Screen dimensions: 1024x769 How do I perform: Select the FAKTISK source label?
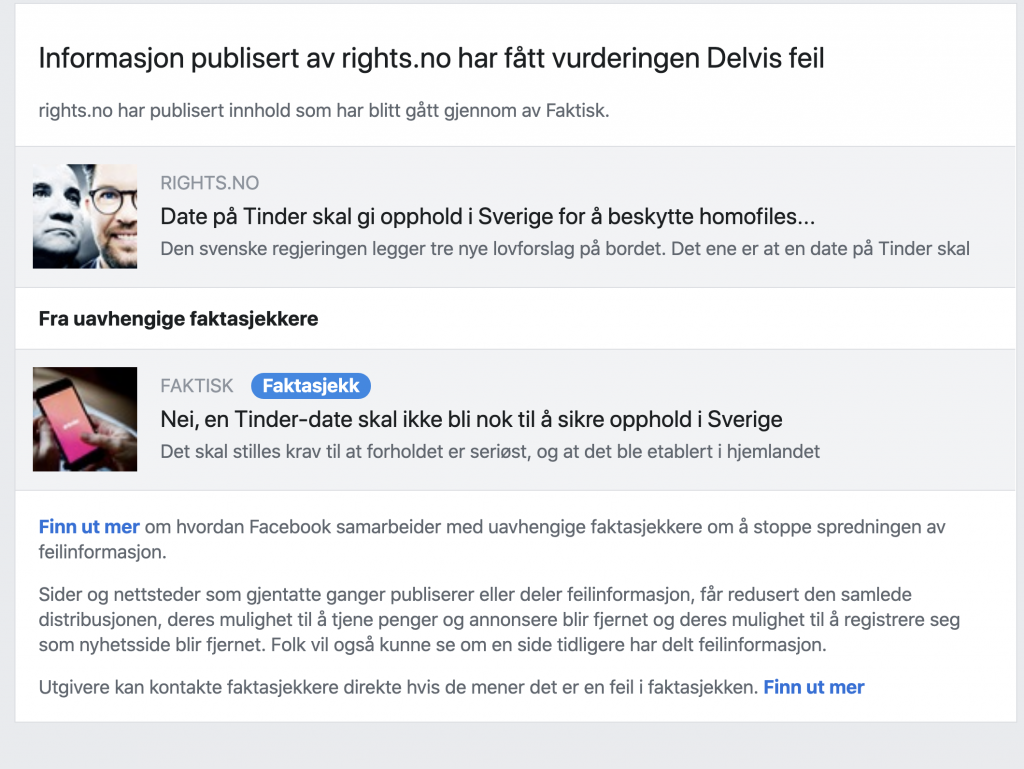pyautogui.click(x=197, y=386)
